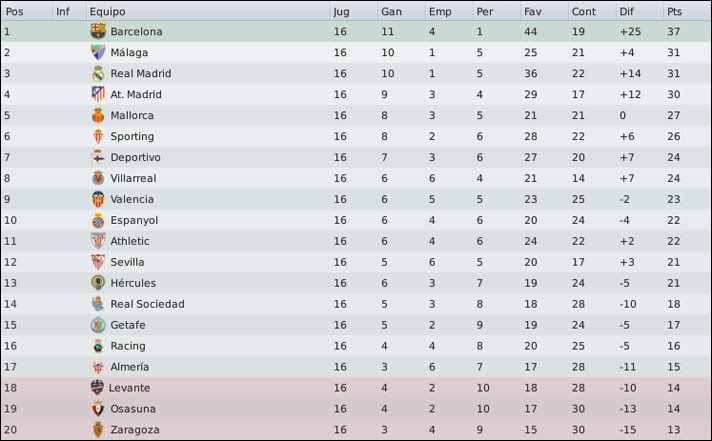Click the Athletic club crest icon
Image resolution: width=712 pixels, height=441 pixels.
[x=98, y=241]
